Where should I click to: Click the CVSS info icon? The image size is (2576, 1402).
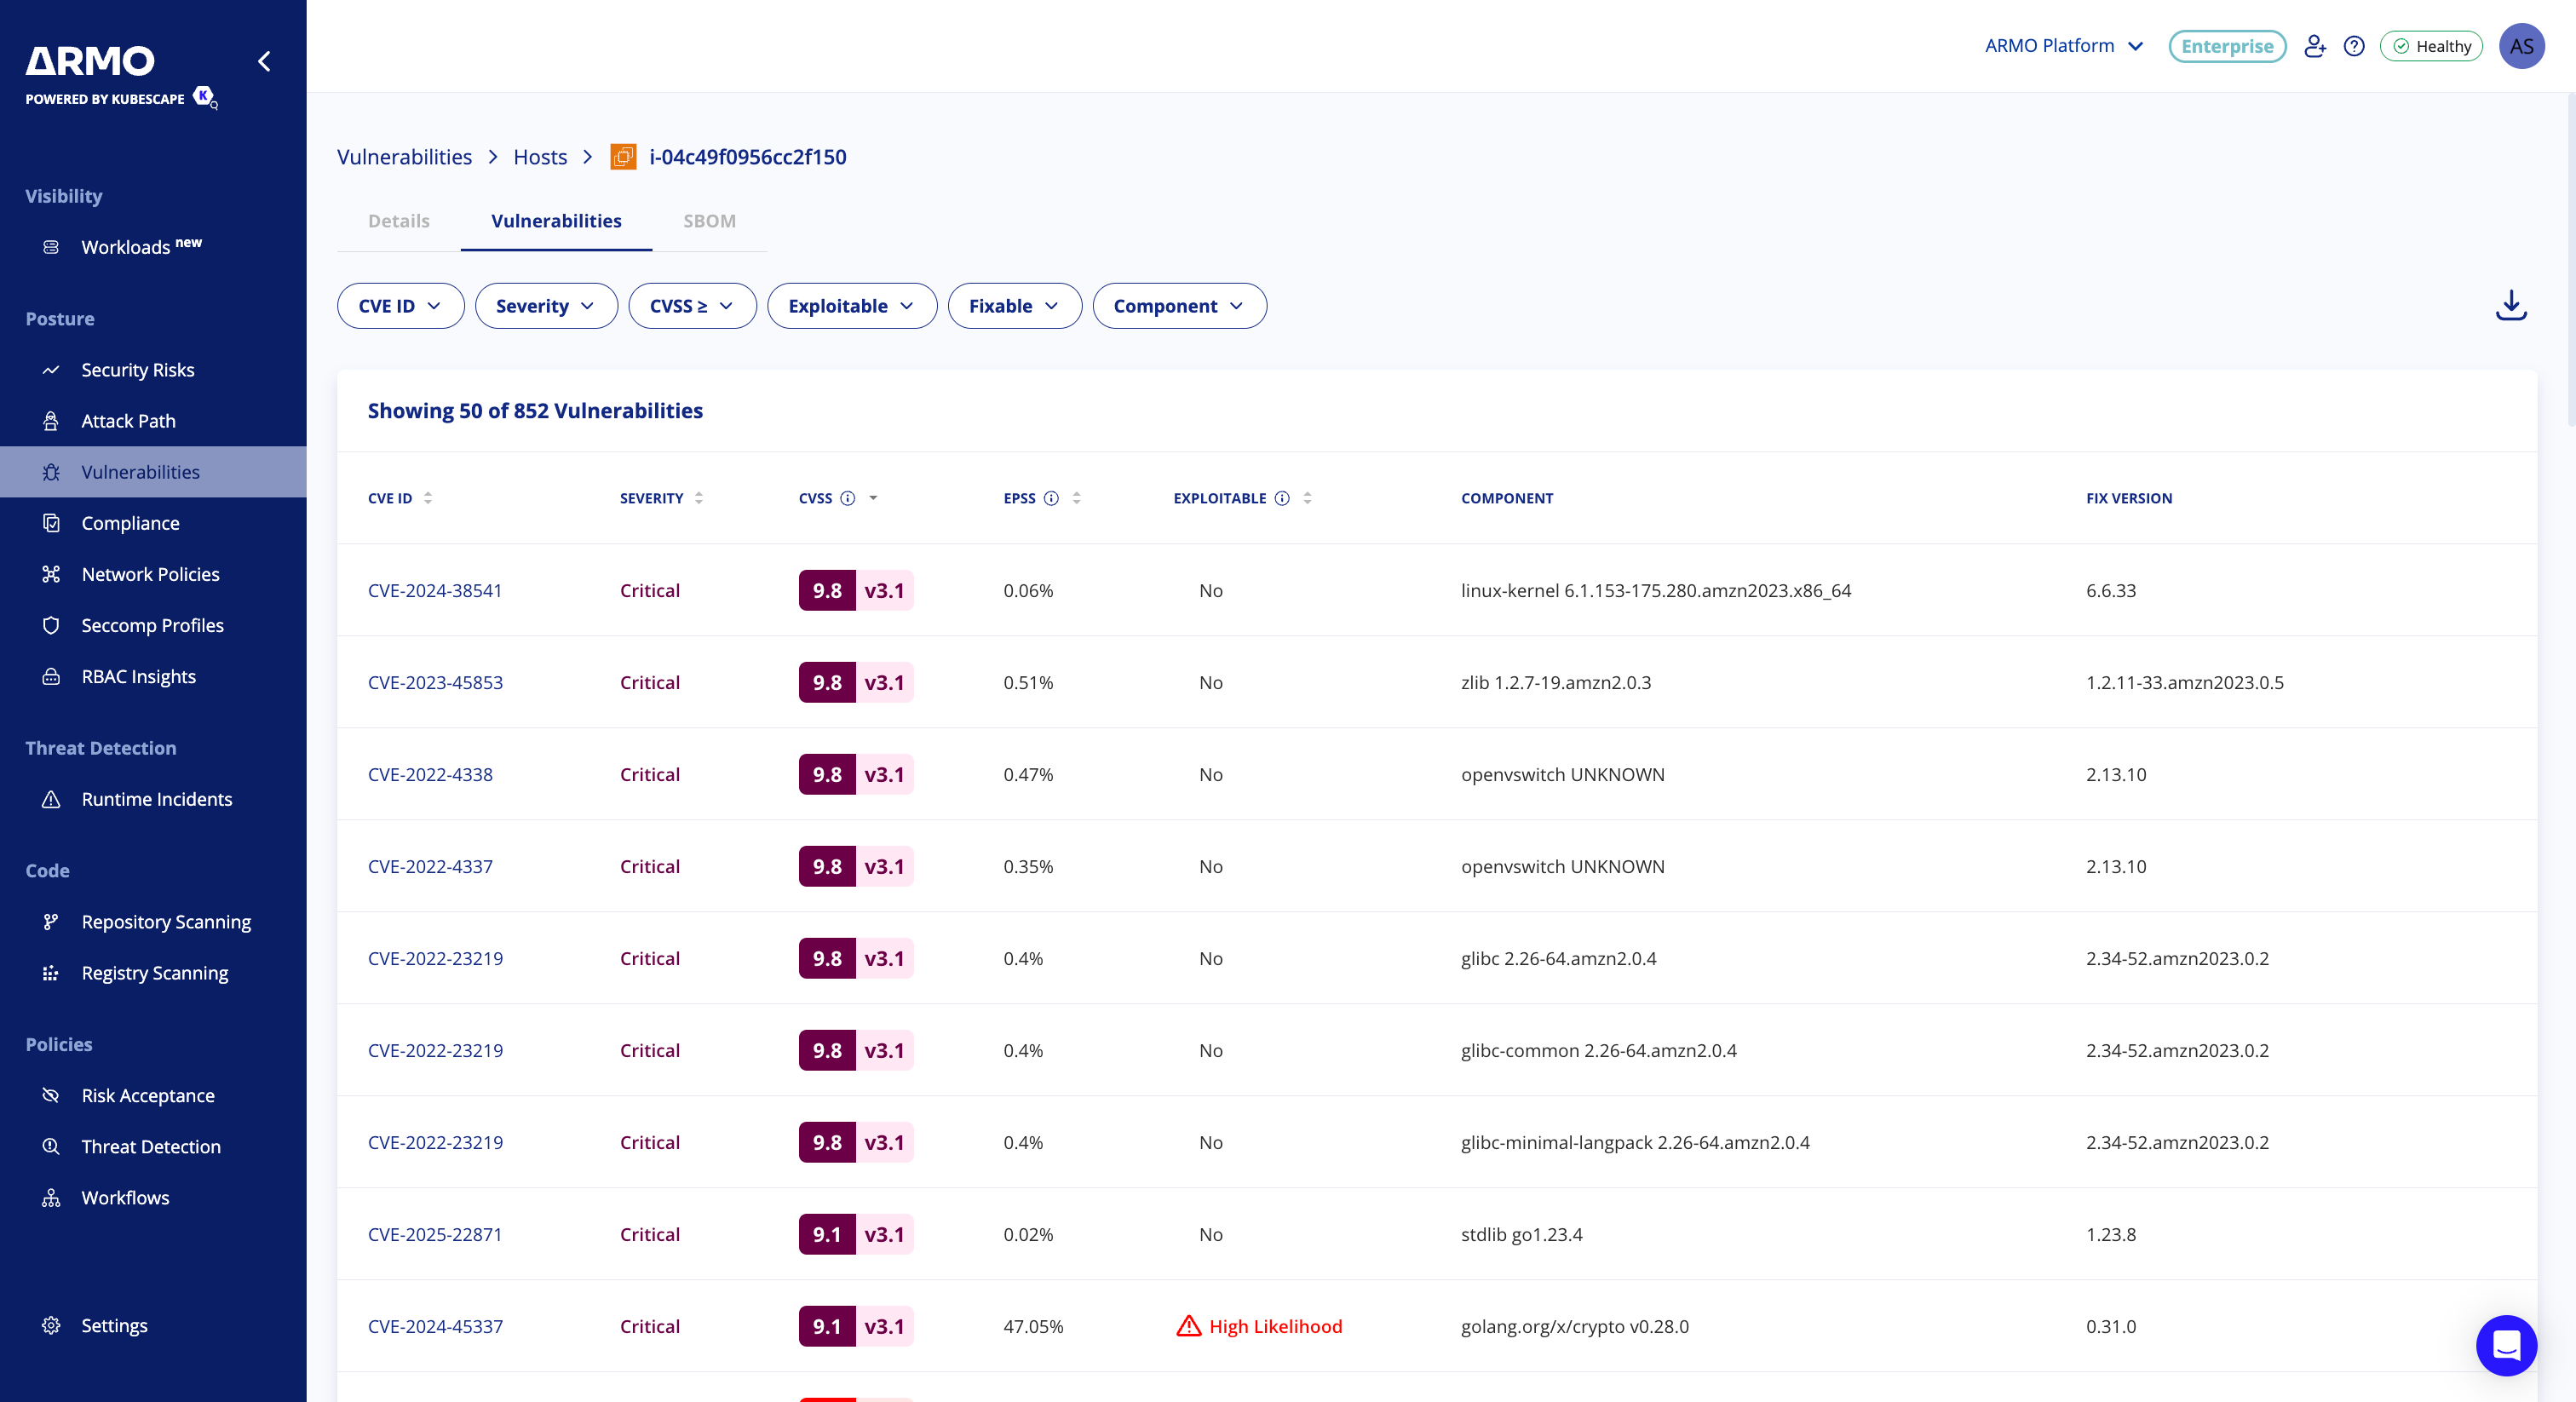[x=848, y=498]
